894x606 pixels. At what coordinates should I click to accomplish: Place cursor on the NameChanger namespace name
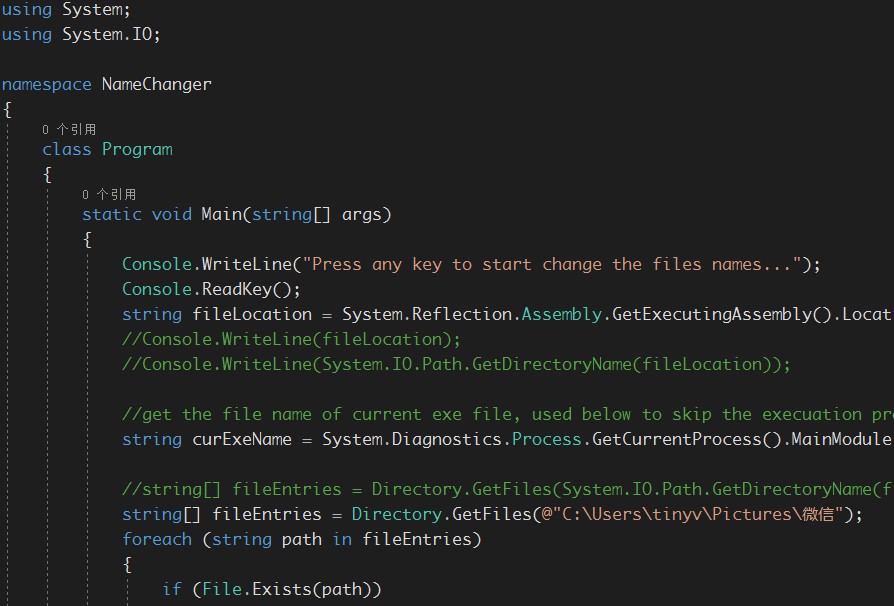click(x=156, y=84)
